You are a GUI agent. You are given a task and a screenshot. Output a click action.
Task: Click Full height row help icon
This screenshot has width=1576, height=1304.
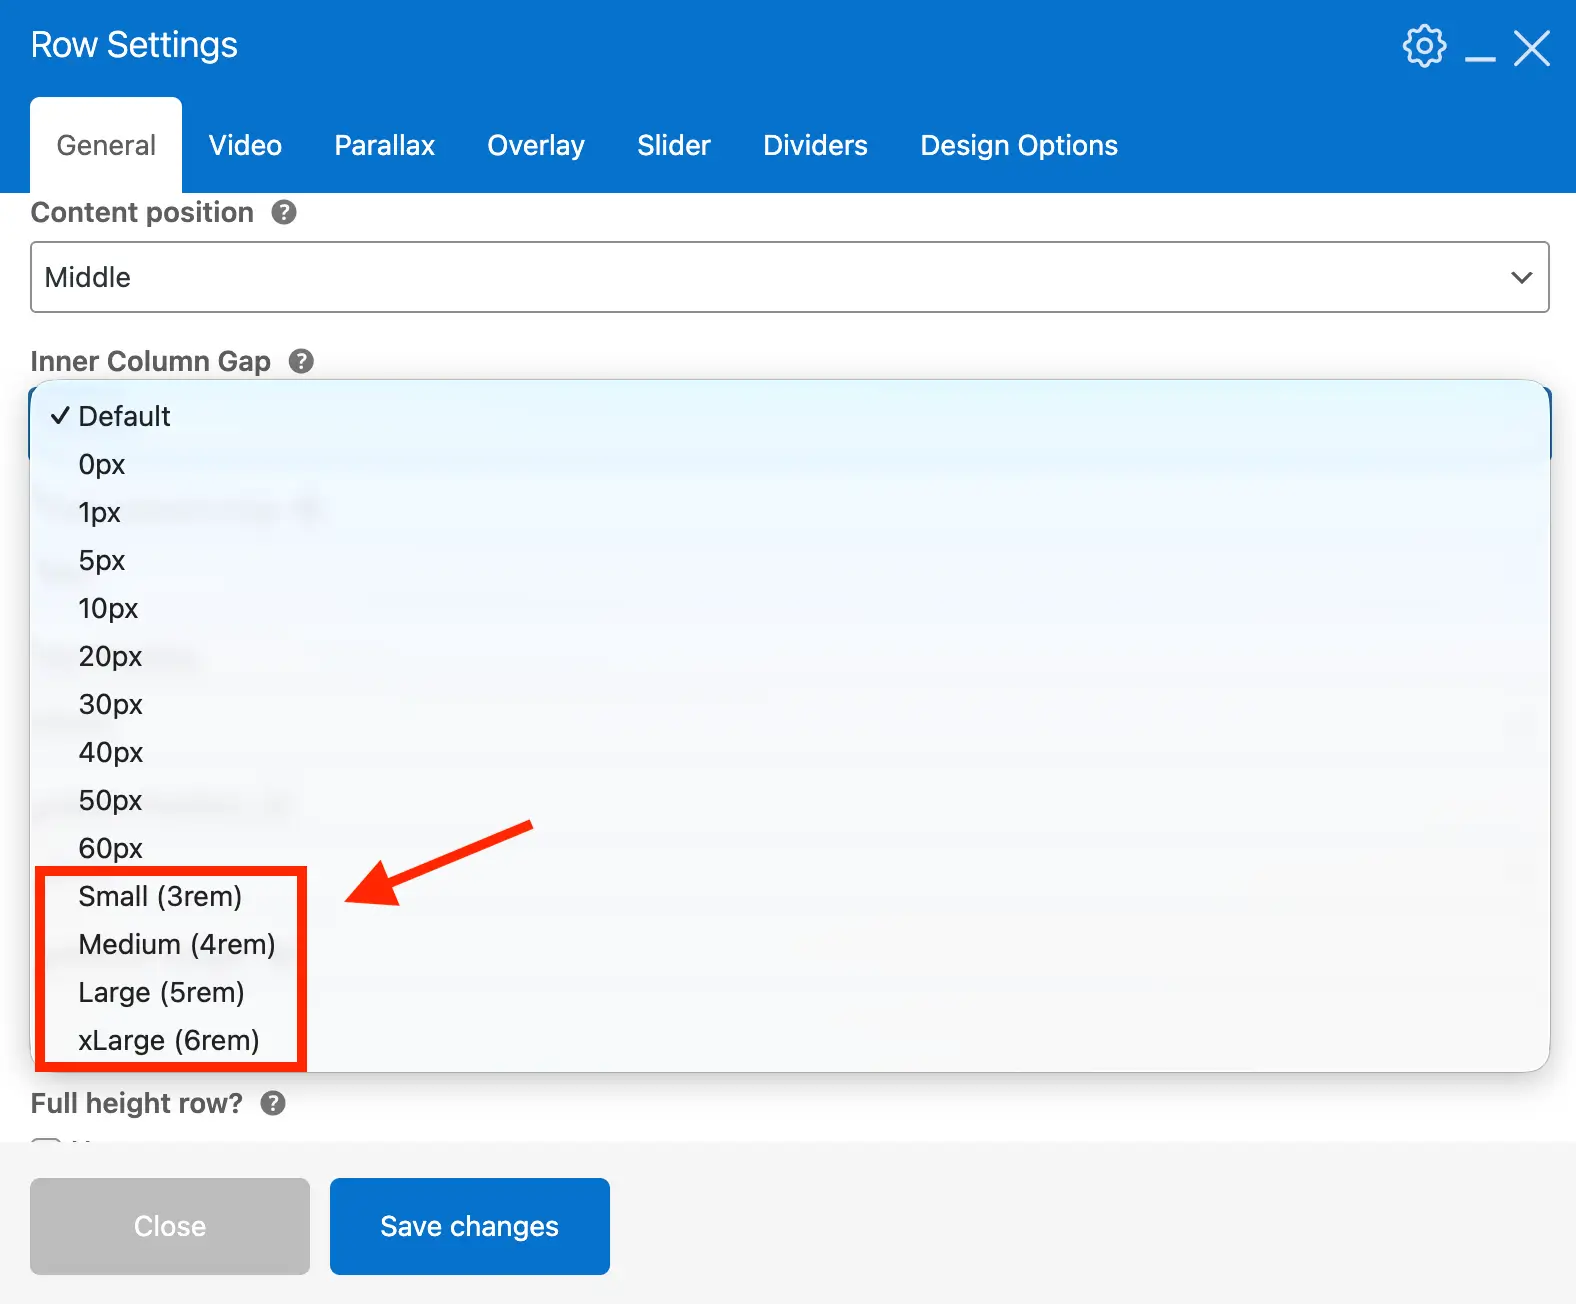pyautogui.click(x=273, y=1103)
